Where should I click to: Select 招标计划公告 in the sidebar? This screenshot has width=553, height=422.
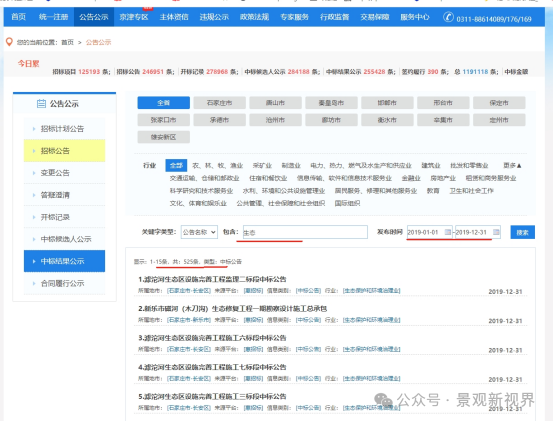pos(64,129)
